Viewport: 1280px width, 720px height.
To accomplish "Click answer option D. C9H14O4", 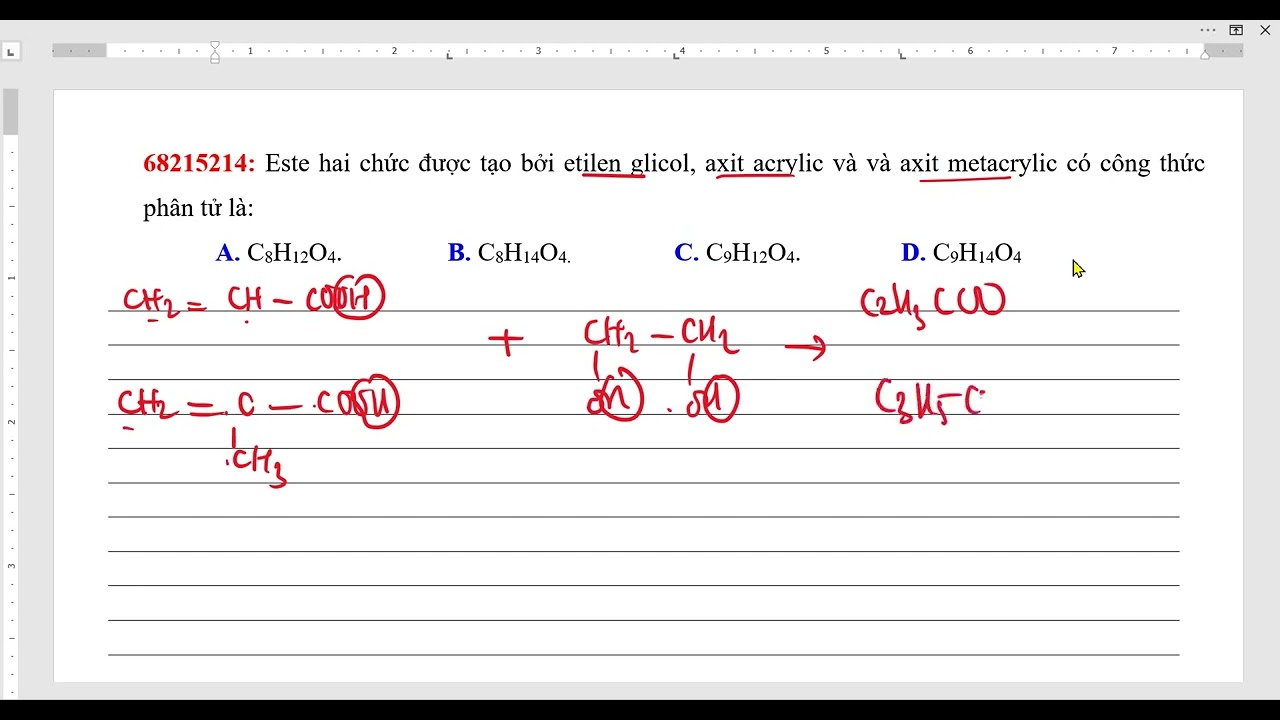I will point(961,253).
